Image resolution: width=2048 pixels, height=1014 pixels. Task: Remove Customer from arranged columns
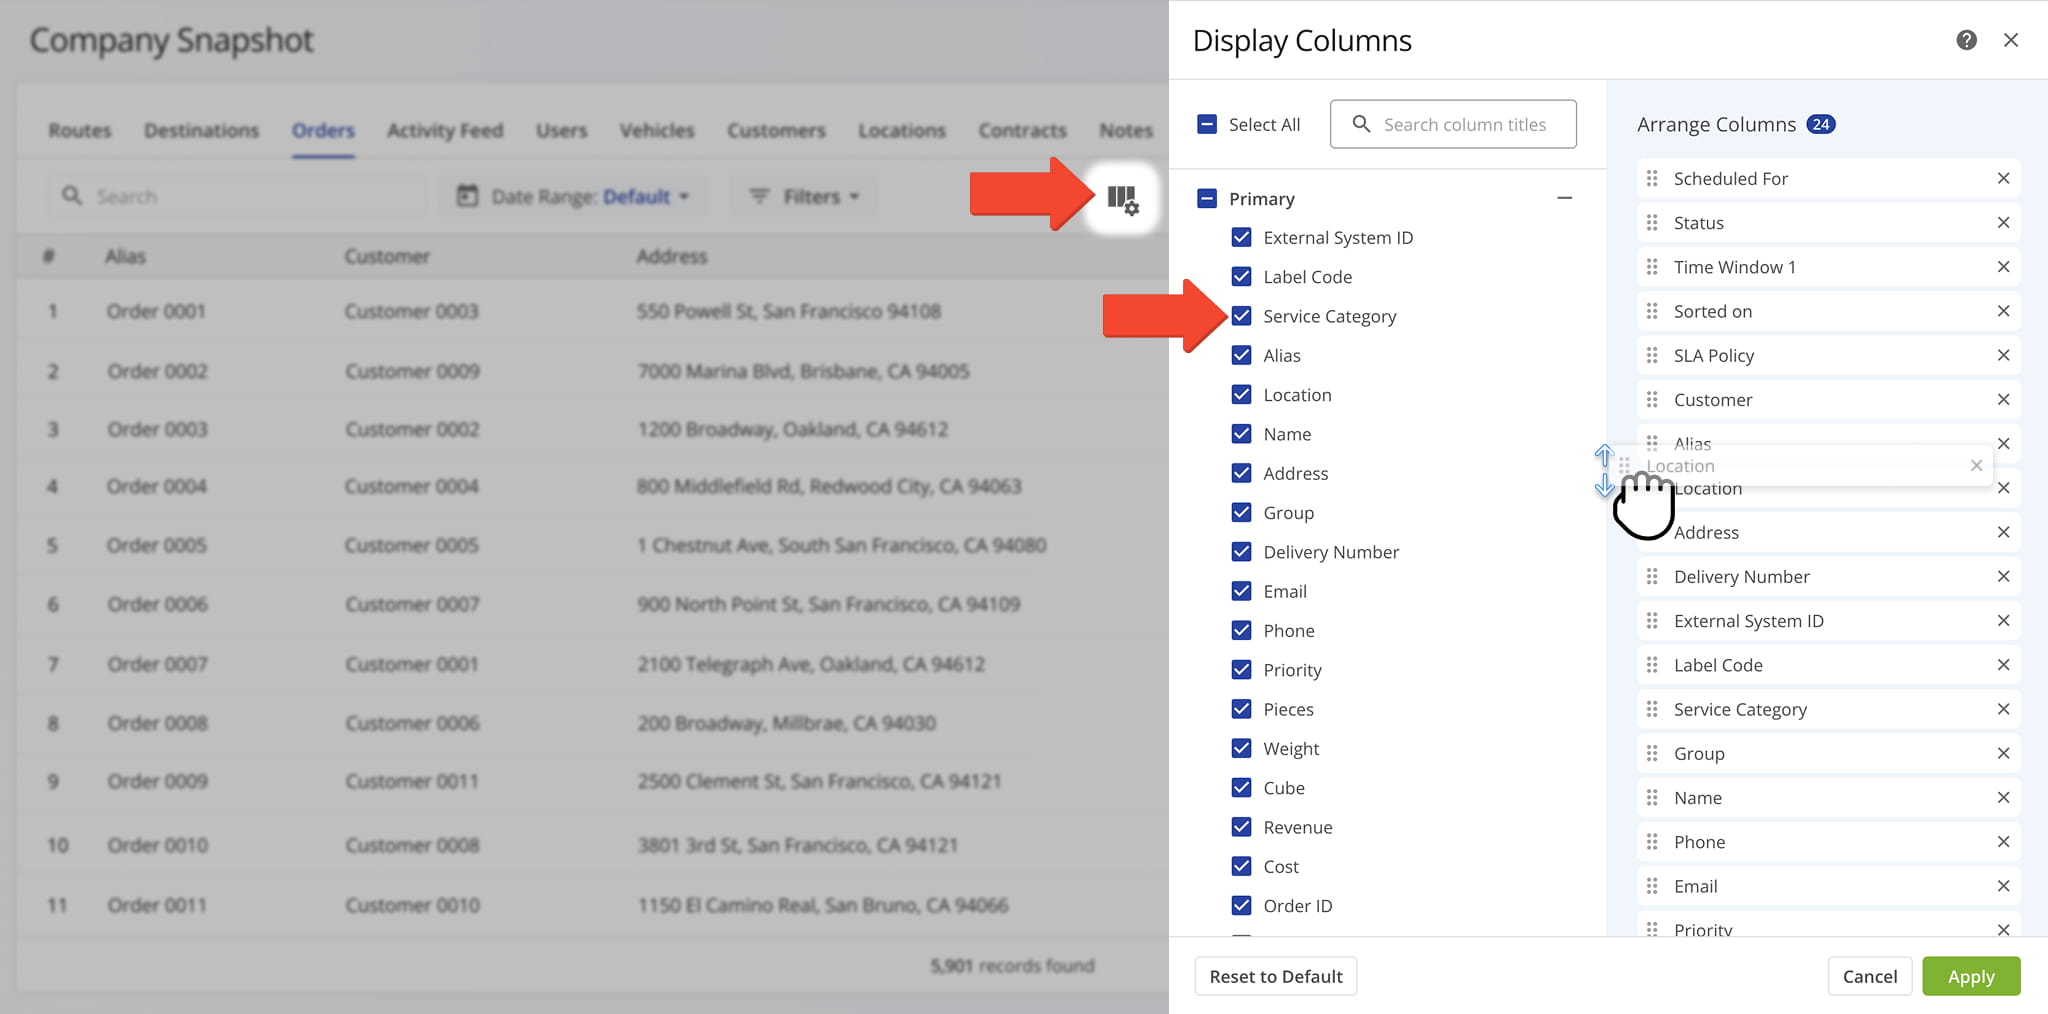point(2003,399)
